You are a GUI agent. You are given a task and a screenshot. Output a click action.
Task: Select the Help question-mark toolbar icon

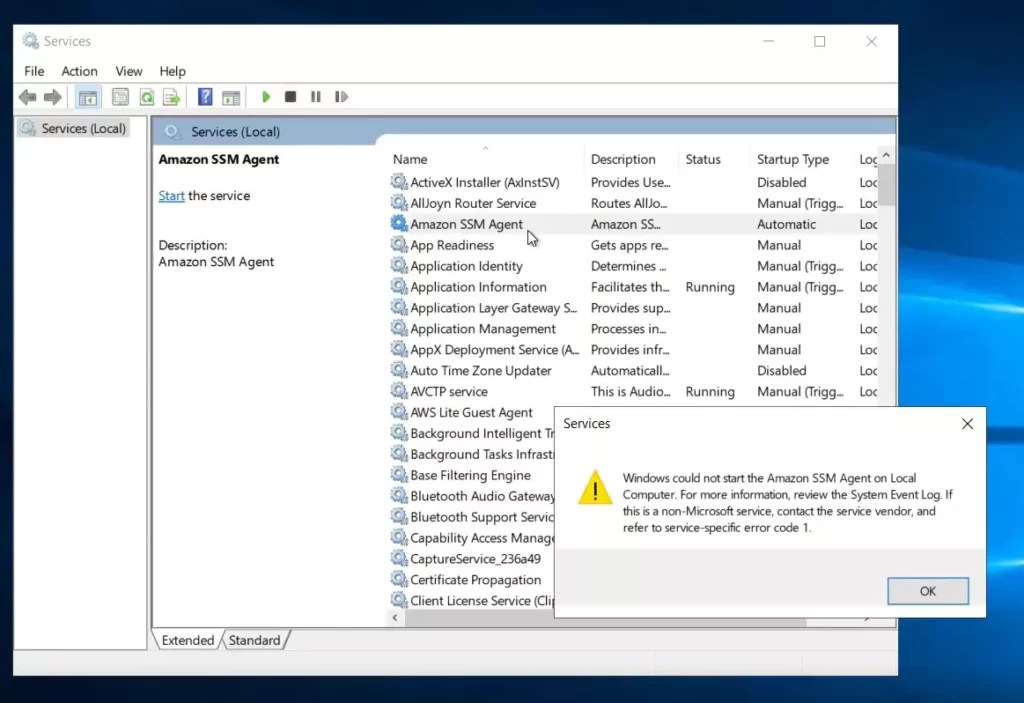(205, 96)
